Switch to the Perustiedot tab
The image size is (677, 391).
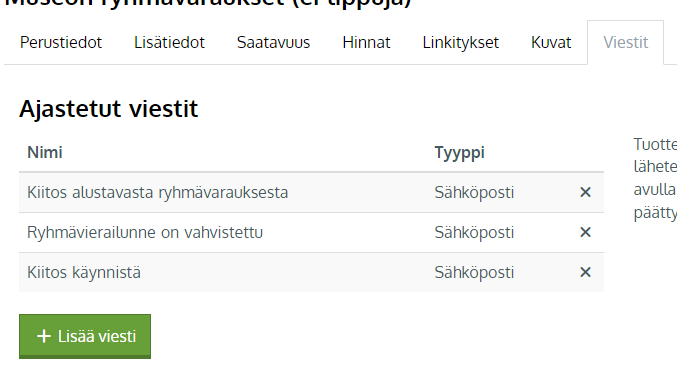(x=61, y=42)
